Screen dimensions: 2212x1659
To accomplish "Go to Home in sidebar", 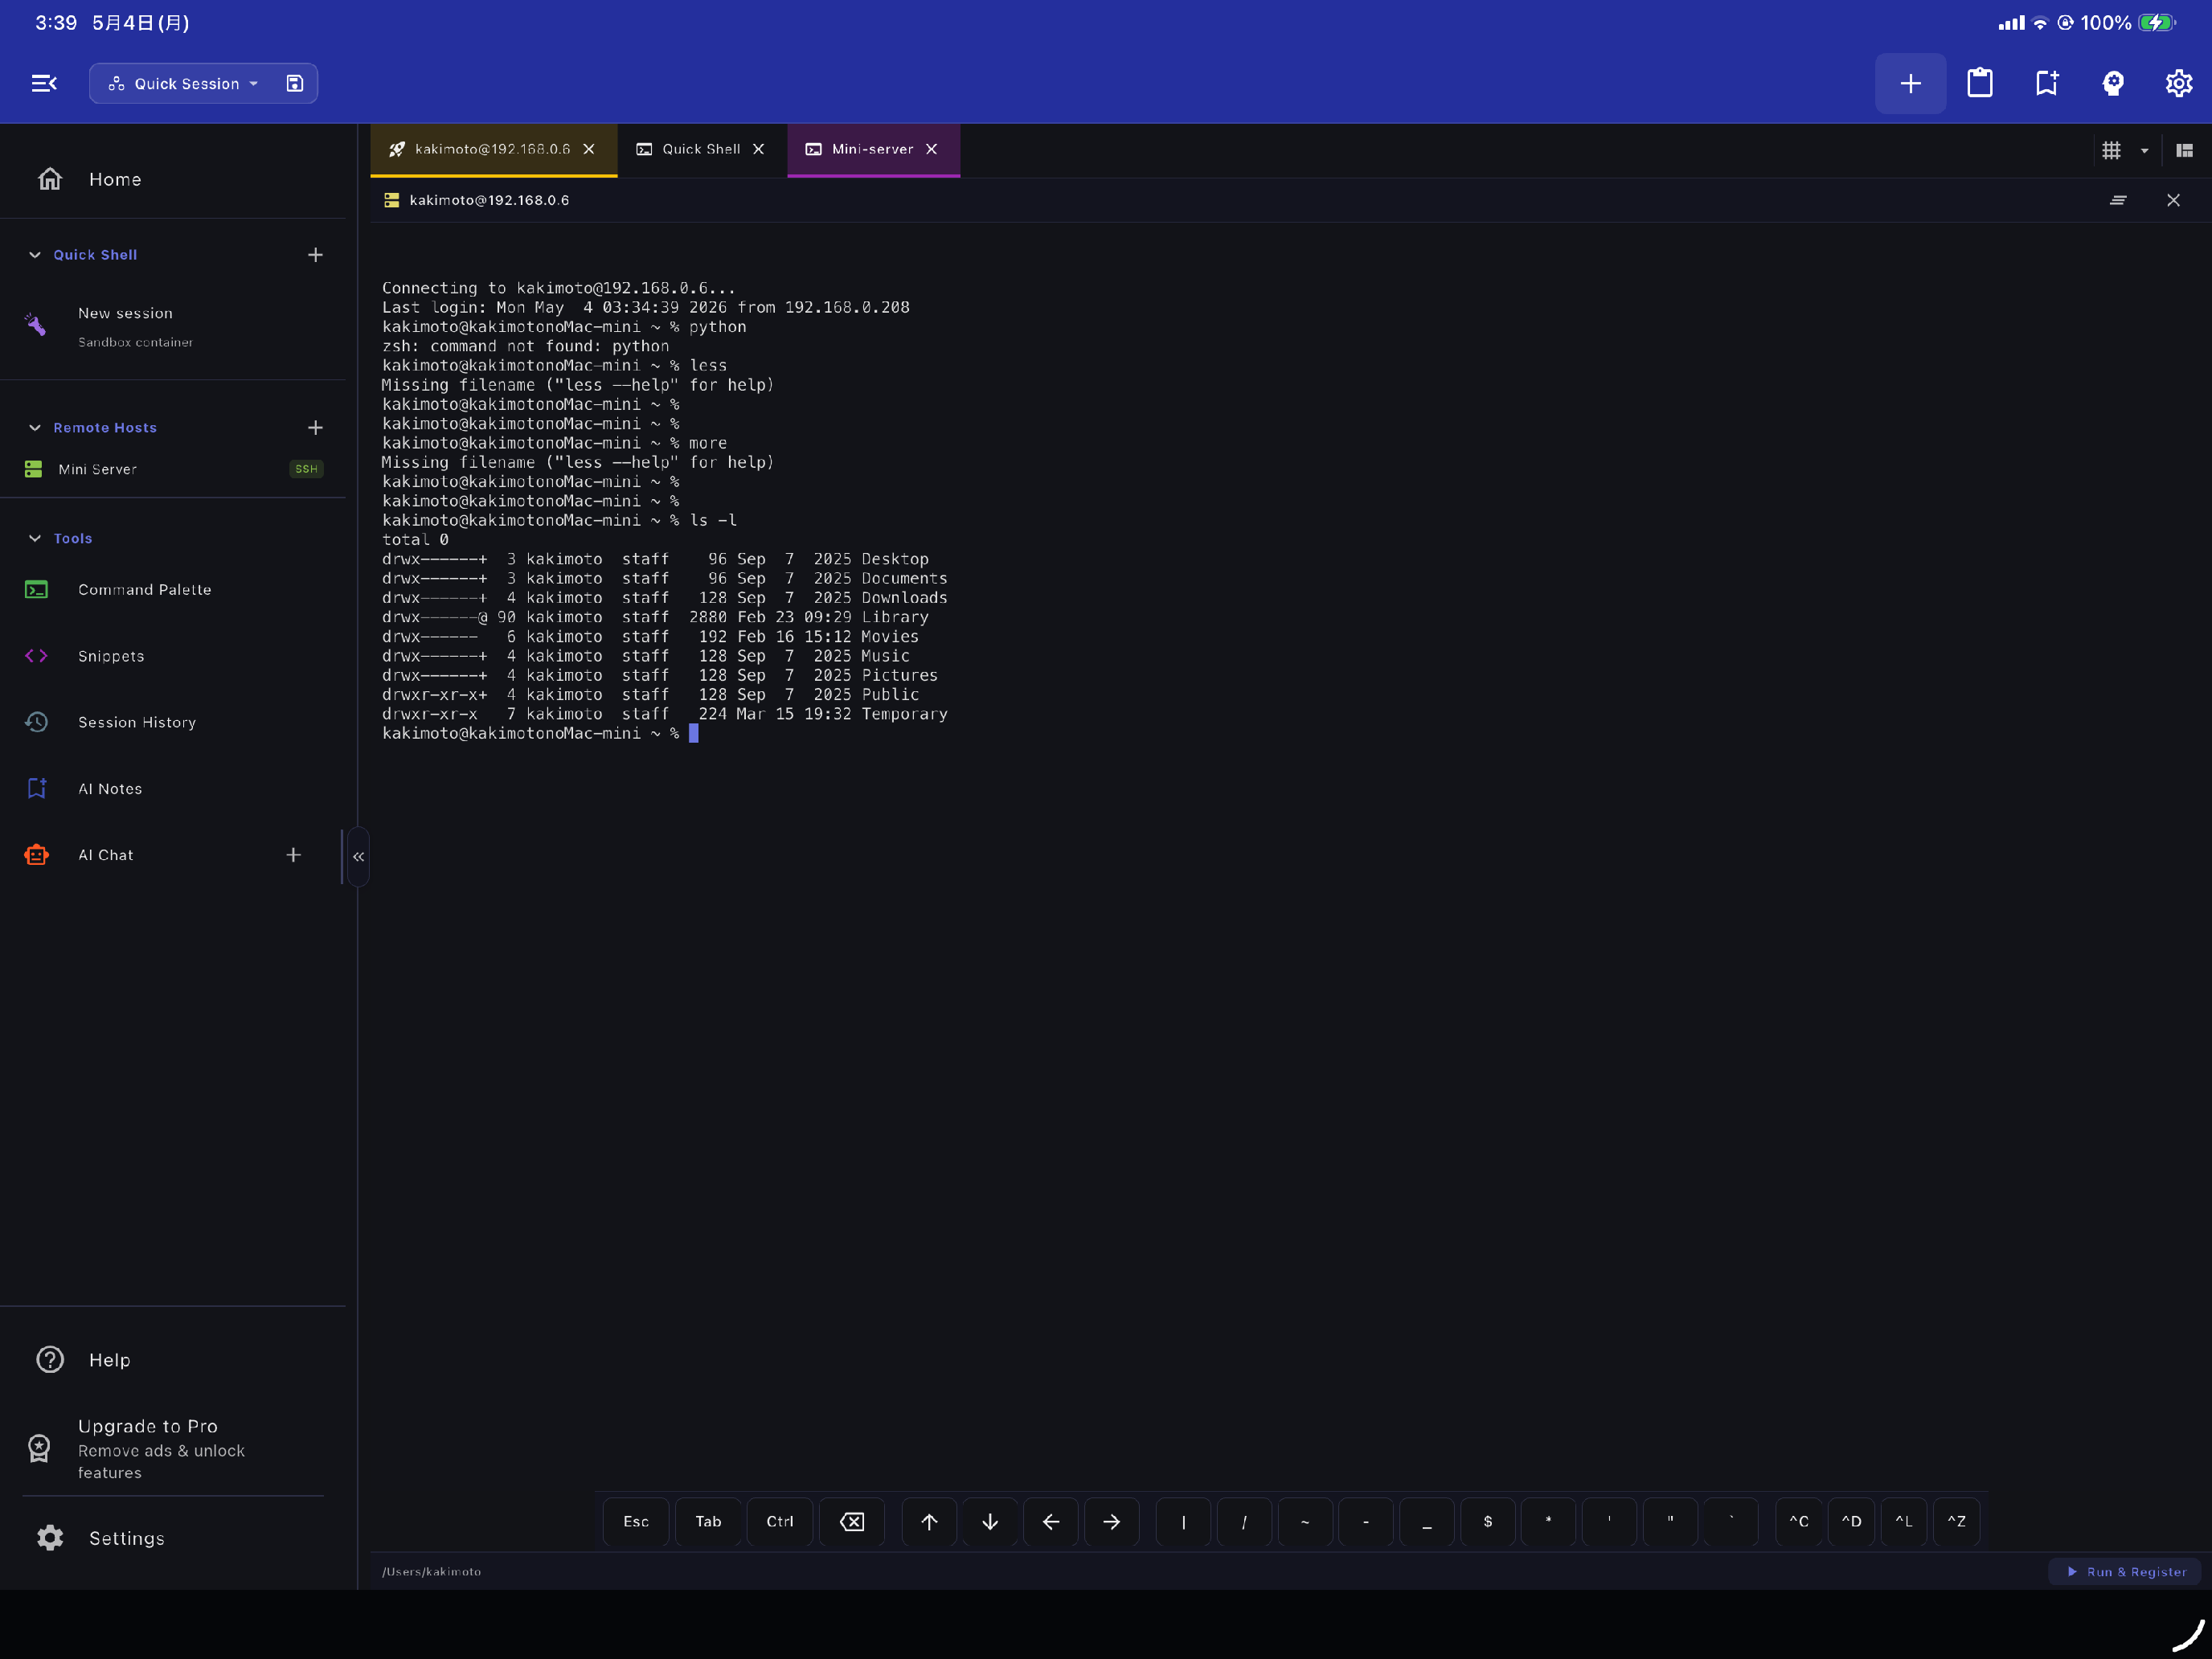I will click(173, 179).
